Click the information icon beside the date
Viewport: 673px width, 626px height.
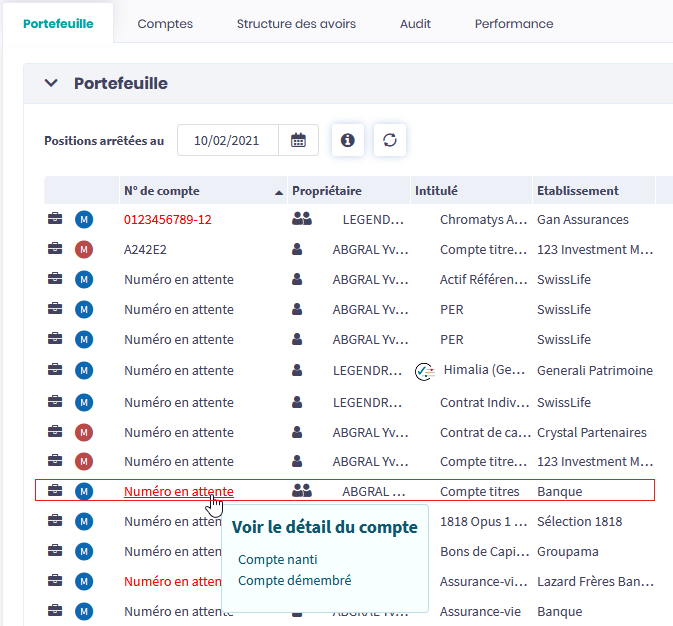tap(348, 141)
